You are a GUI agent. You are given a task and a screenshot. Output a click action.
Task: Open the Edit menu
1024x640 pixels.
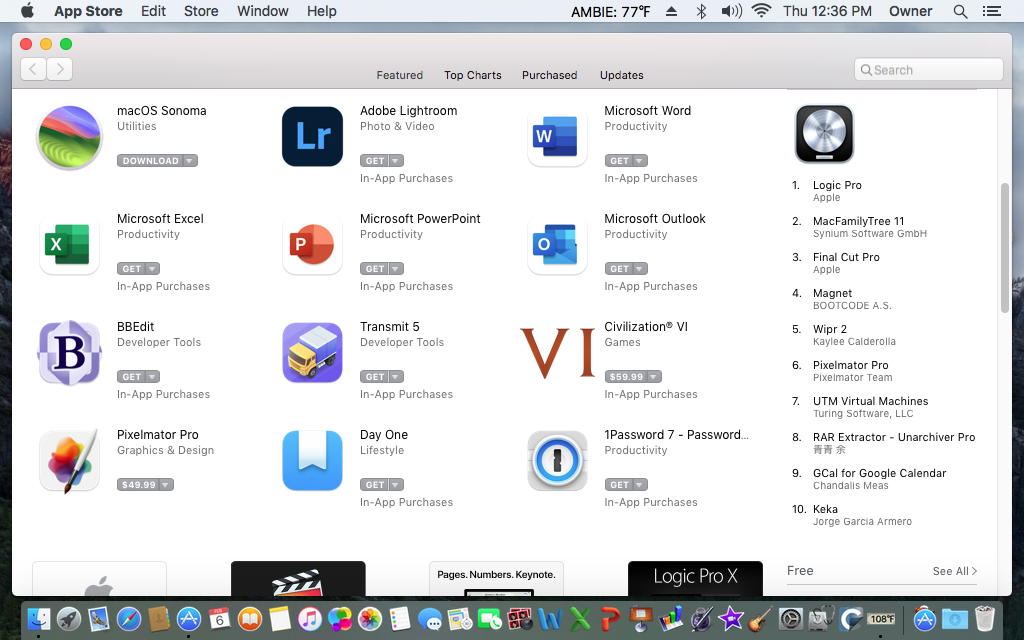(153, 11)
